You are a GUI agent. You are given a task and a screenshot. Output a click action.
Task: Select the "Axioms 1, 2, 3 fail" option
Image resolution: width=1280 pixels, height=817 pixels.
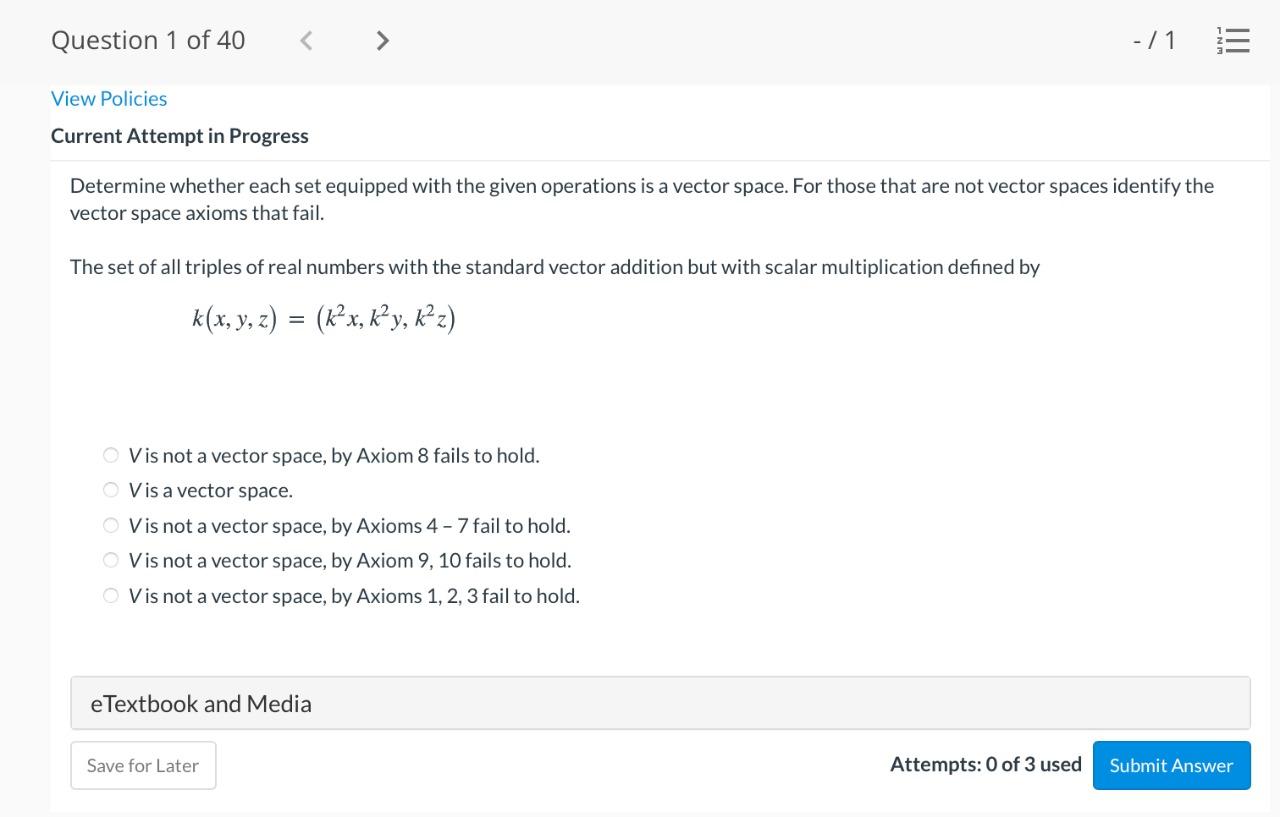[111, 594]
